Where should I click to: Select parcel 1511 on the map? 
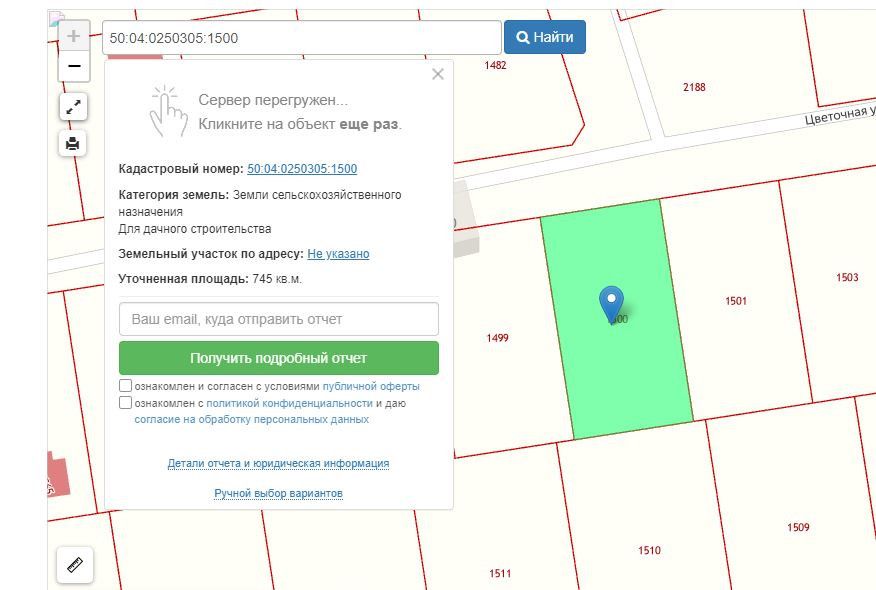click(x=500, y=573)
